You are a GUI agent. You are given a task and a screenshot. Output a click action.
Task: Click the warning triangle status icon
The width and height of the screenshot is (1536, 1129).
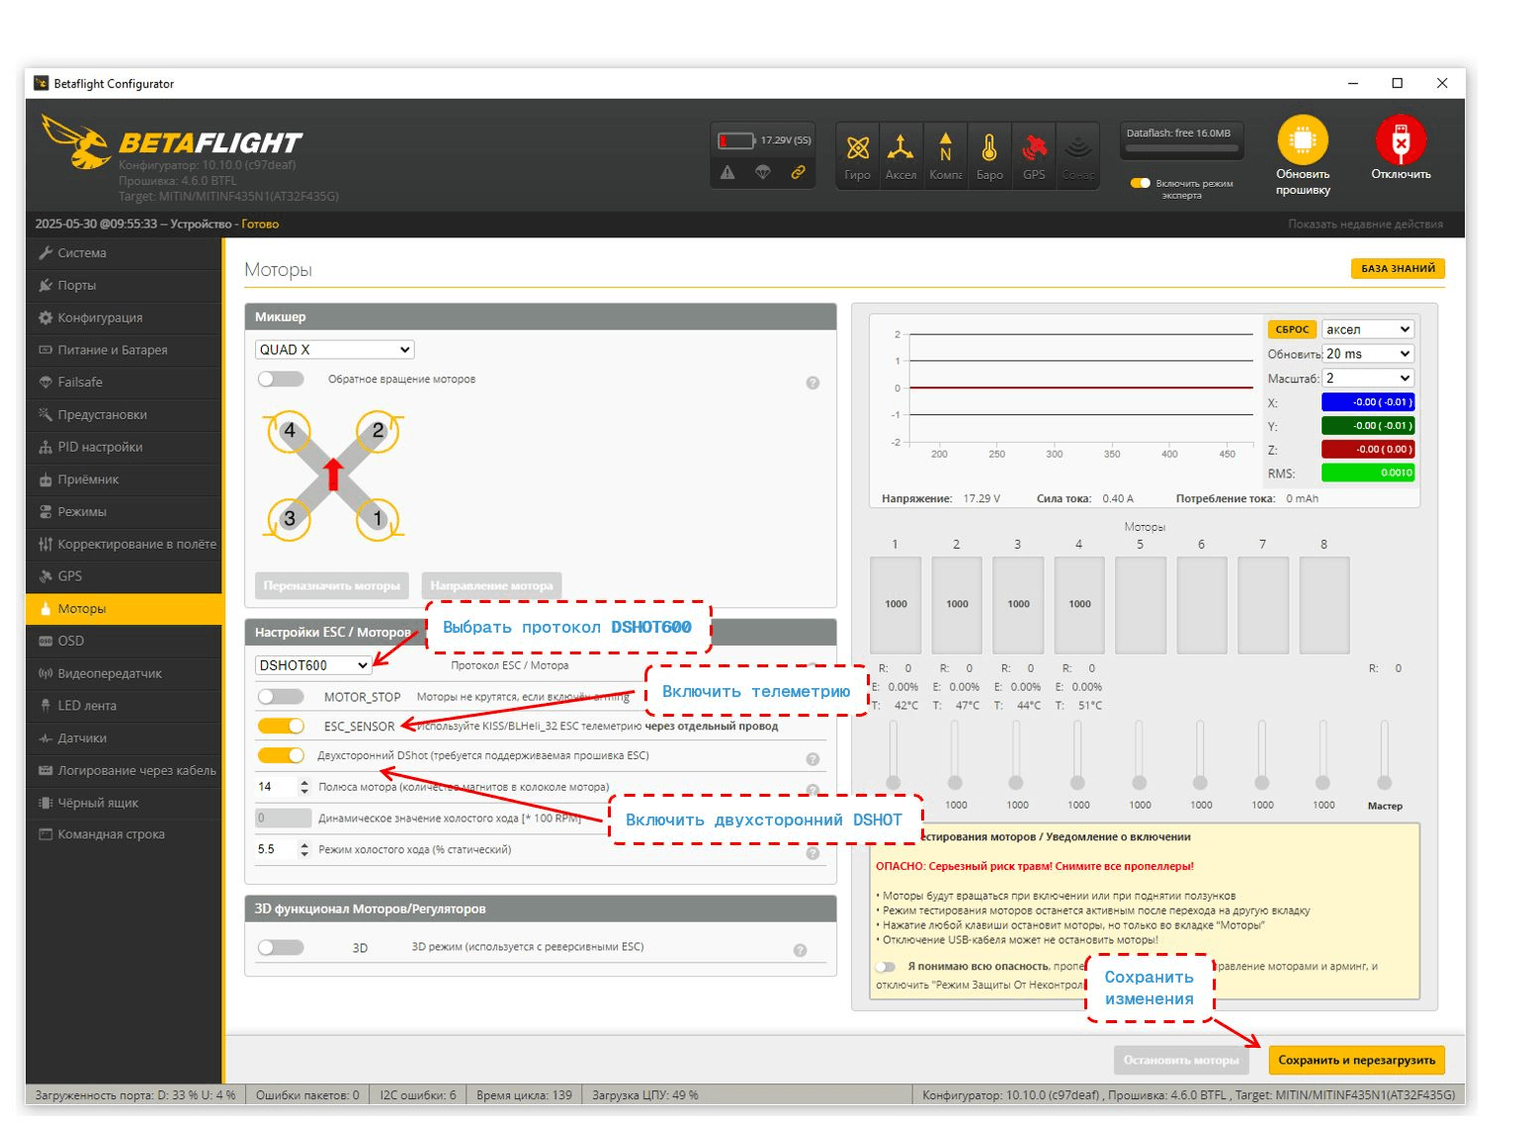727,172
